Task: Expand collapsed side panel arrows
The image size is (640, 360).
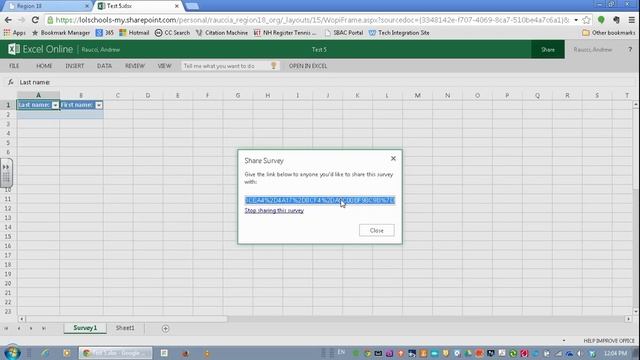Action: click(x=6, y=167)
